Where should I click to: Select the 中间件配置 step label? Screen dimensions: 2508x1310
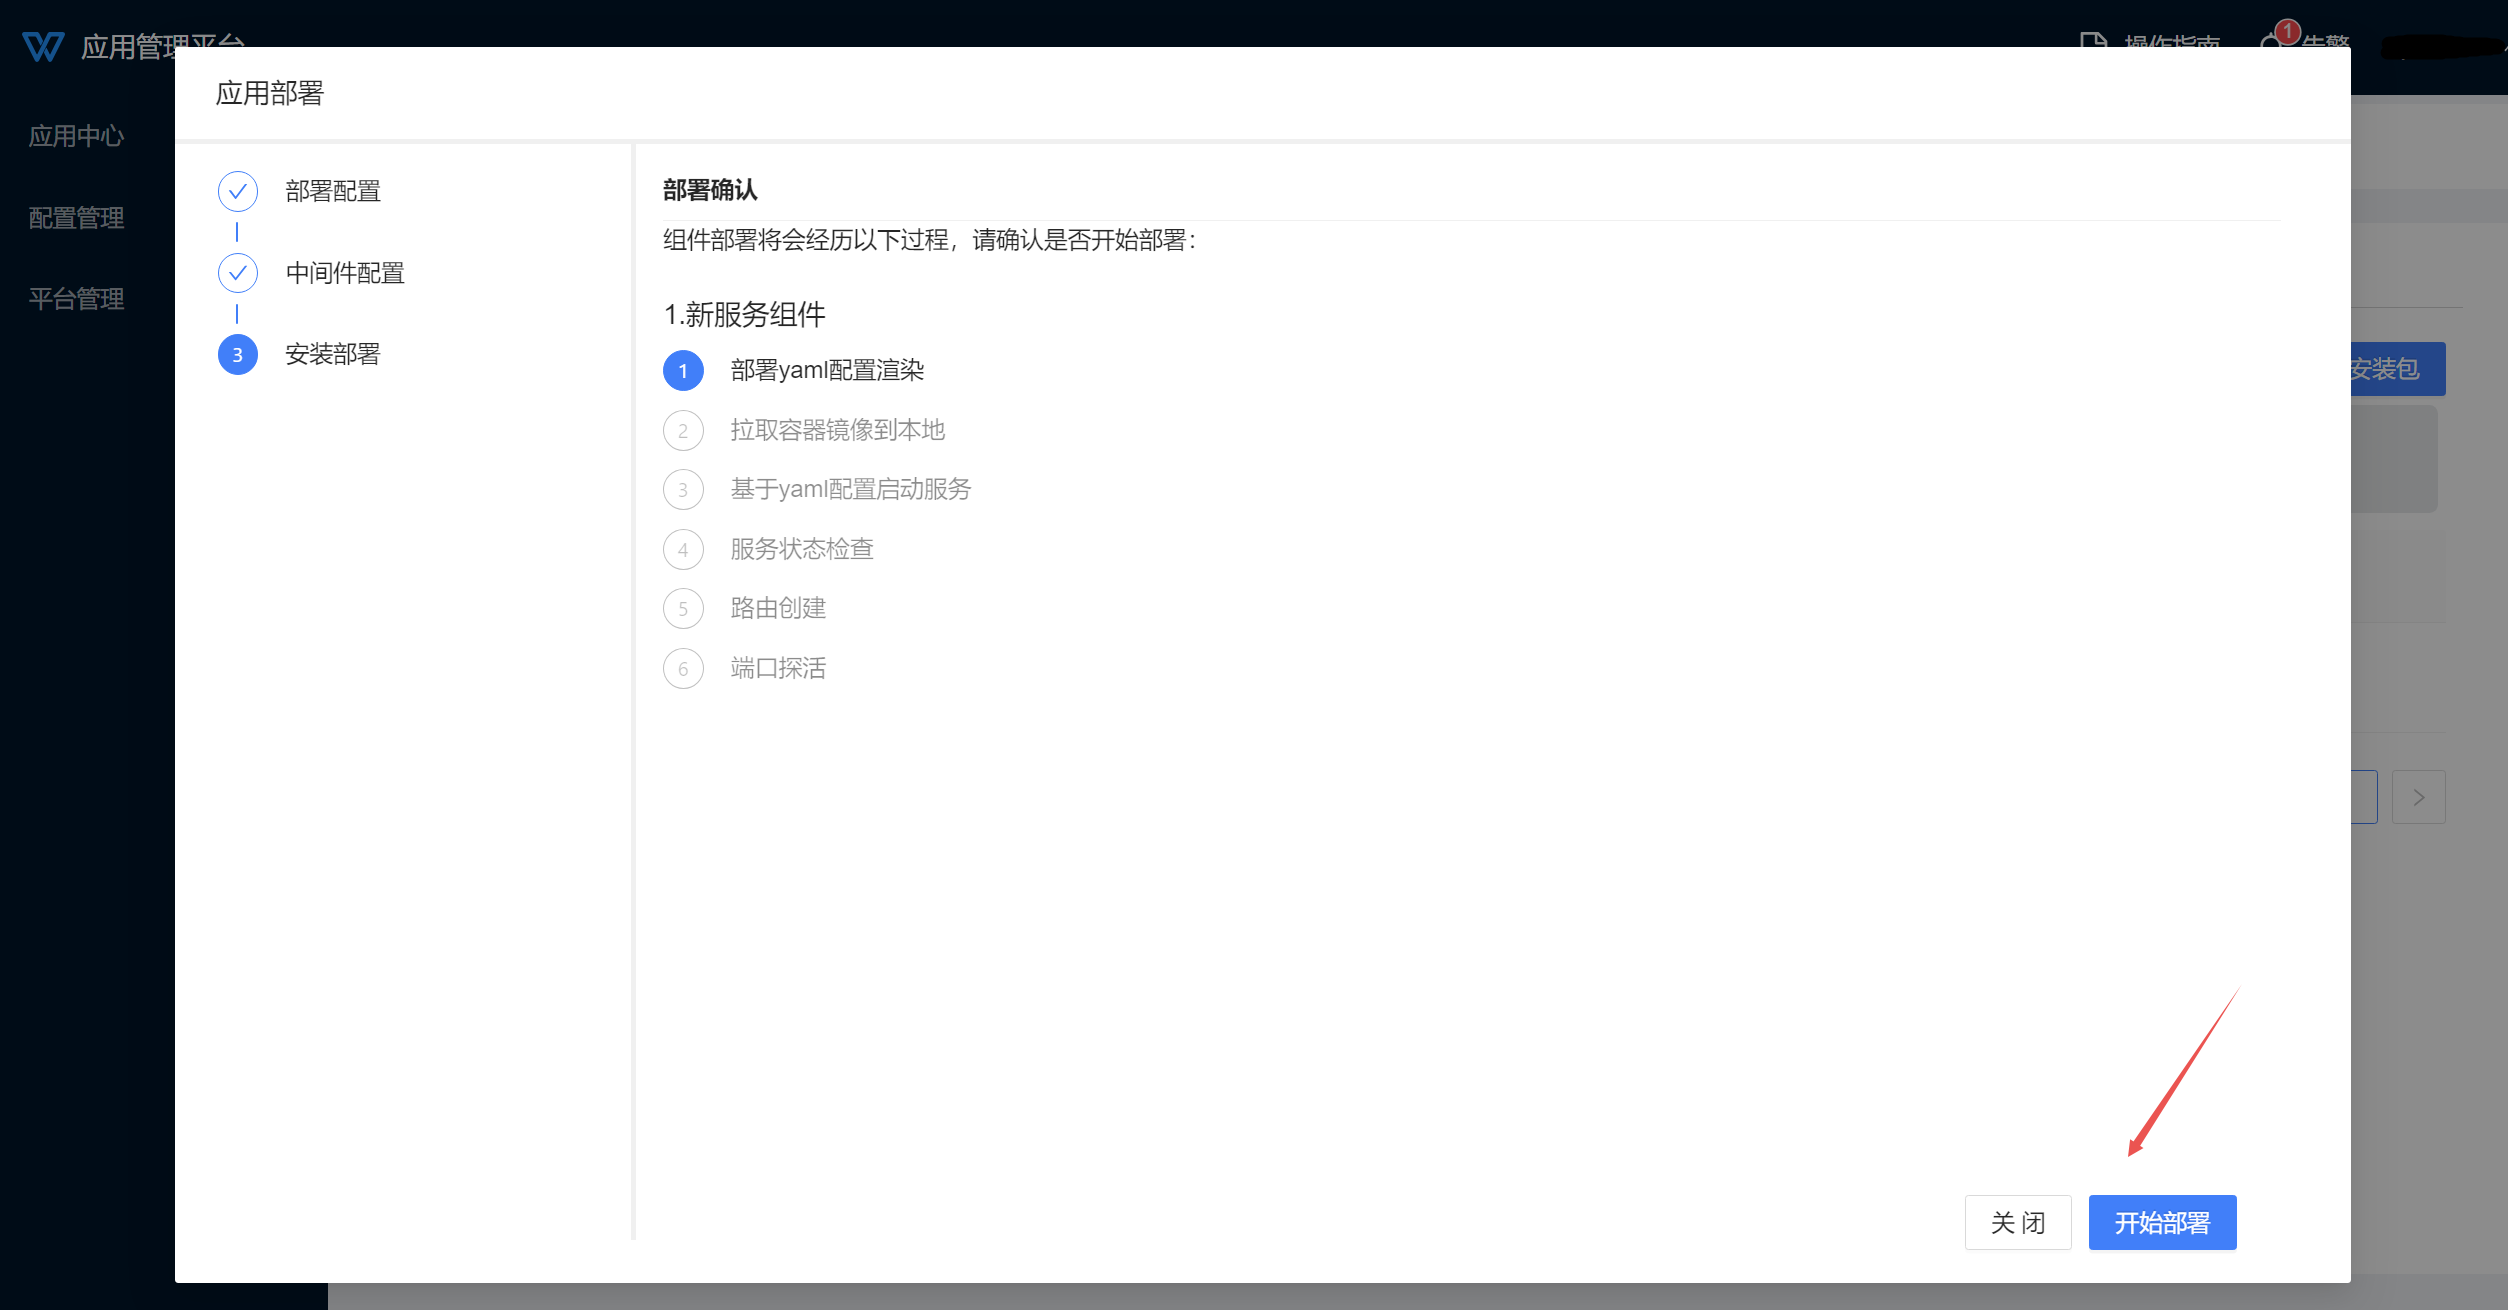[x=345, y=273]
